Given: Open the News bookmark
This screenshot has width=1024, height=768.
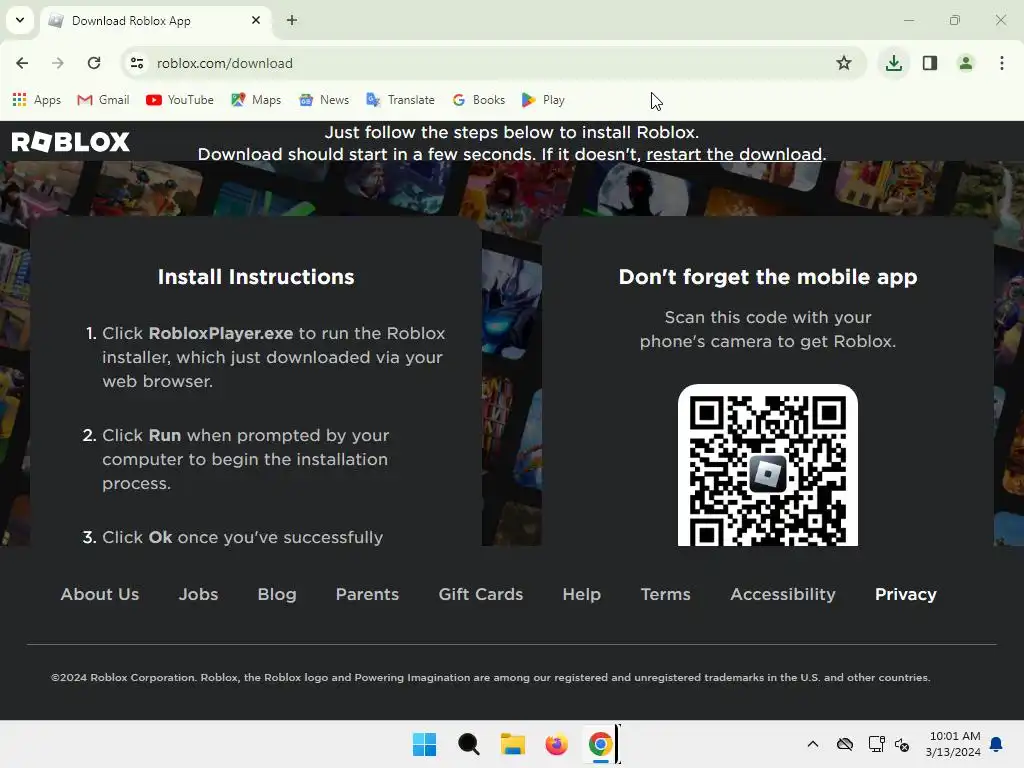Looking at the screenshot, I should [x=324, y=100].
